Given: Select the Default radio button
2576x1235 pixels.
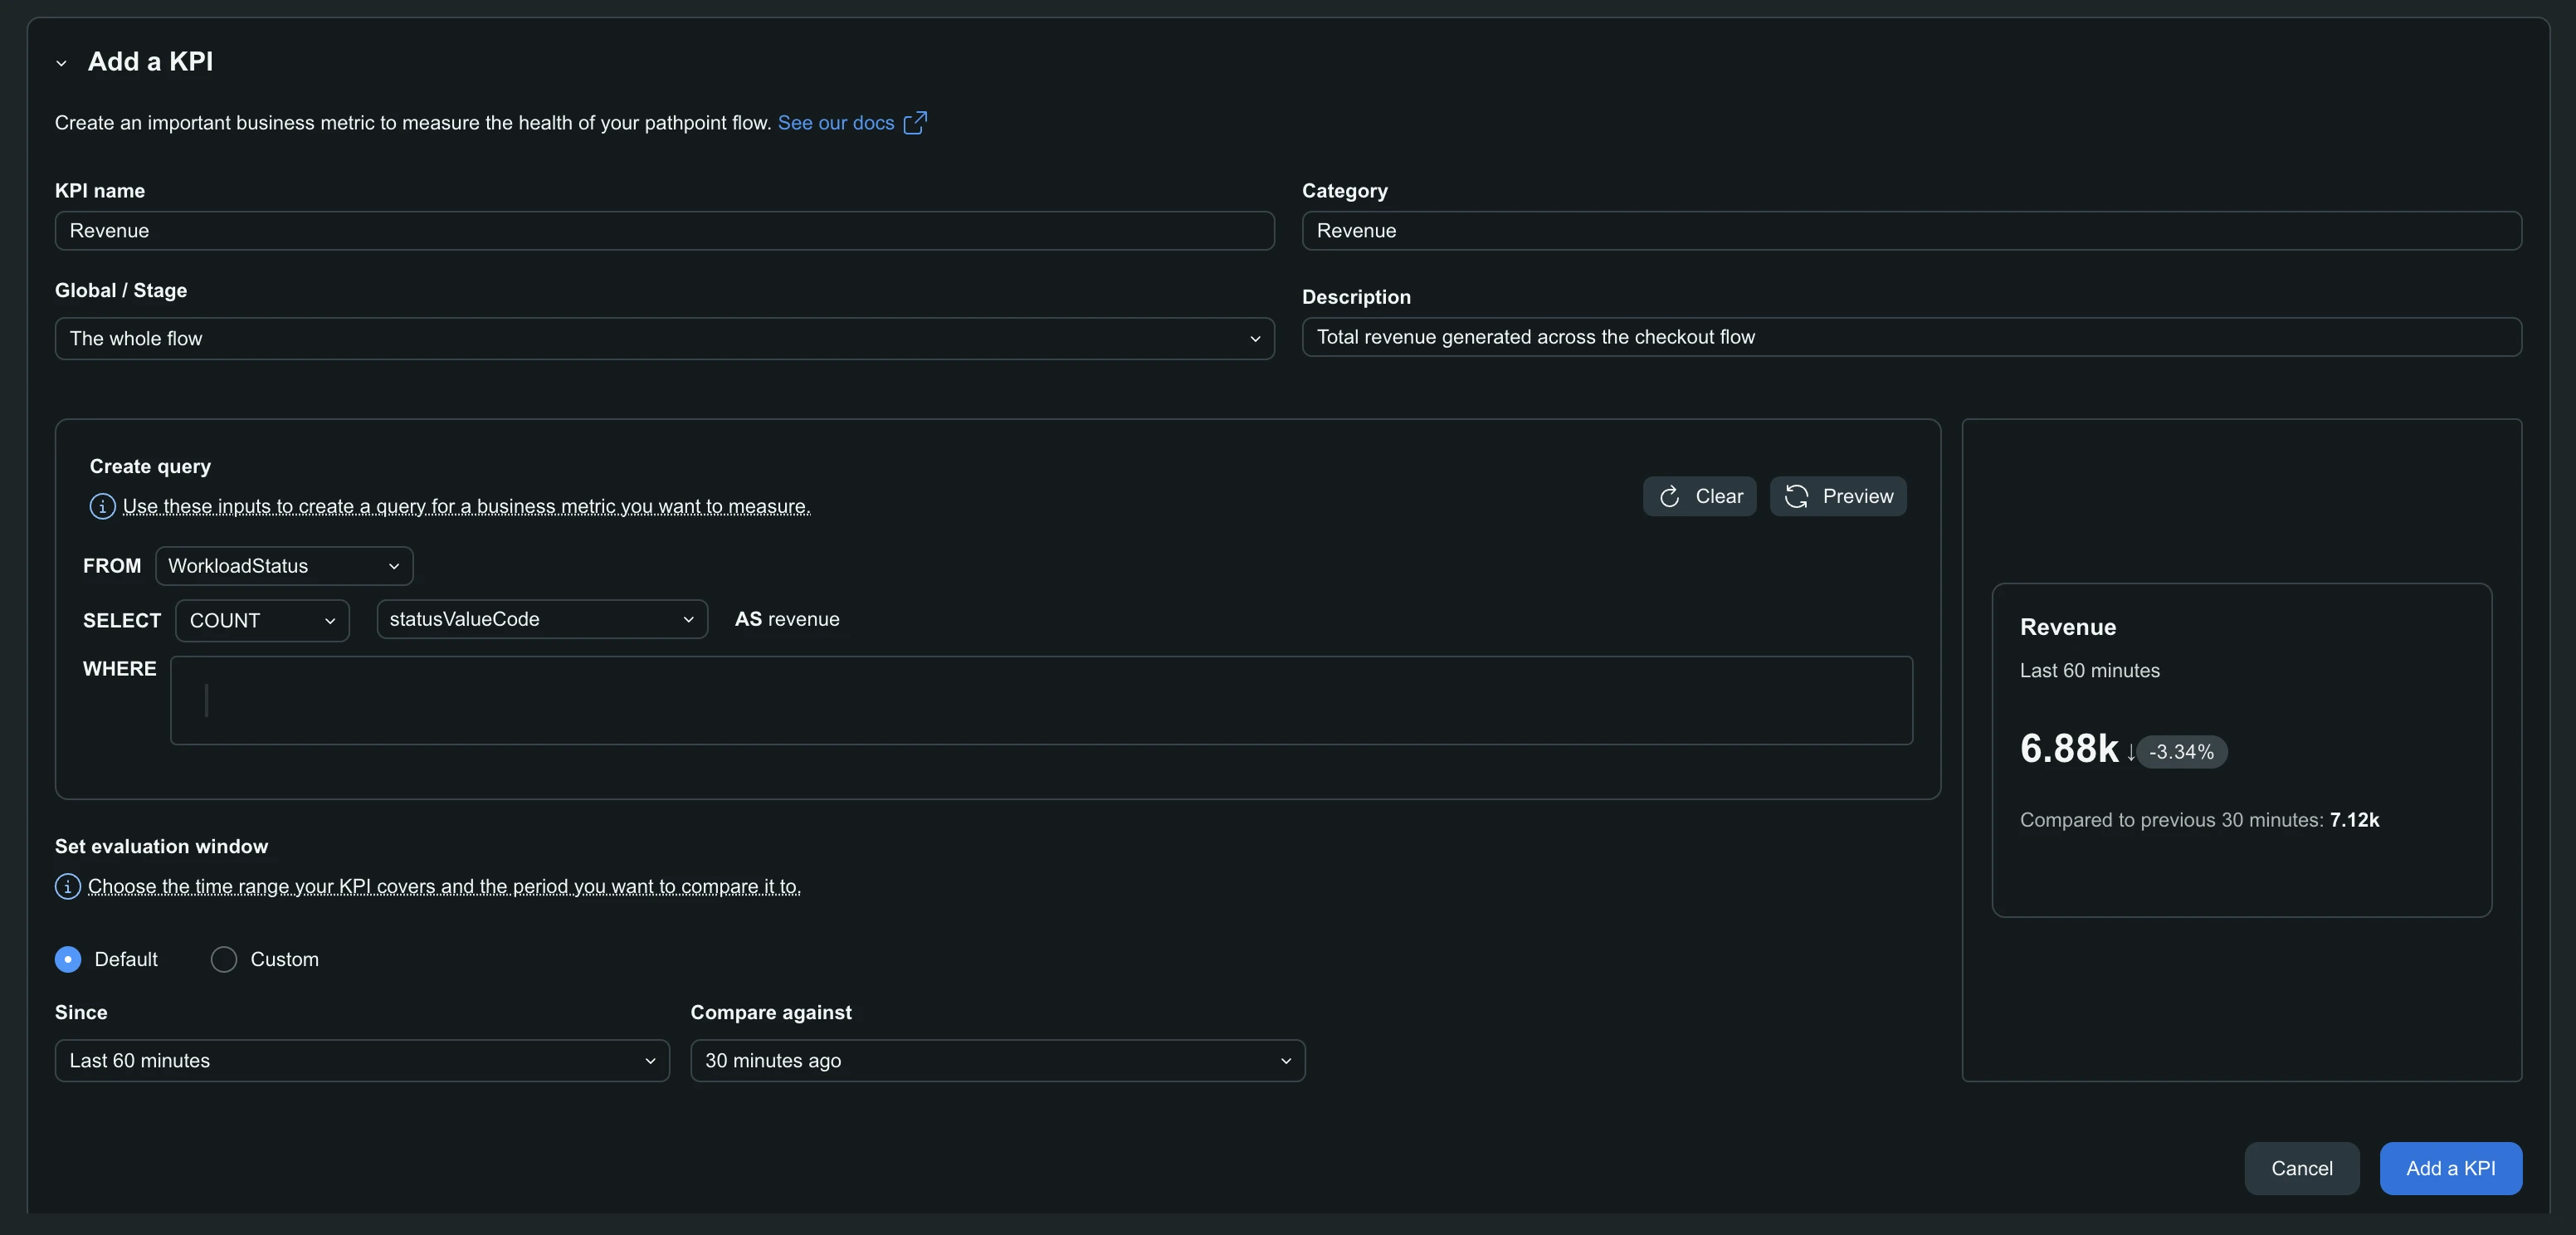Looking at the screenshot, I should coord(67,960).
